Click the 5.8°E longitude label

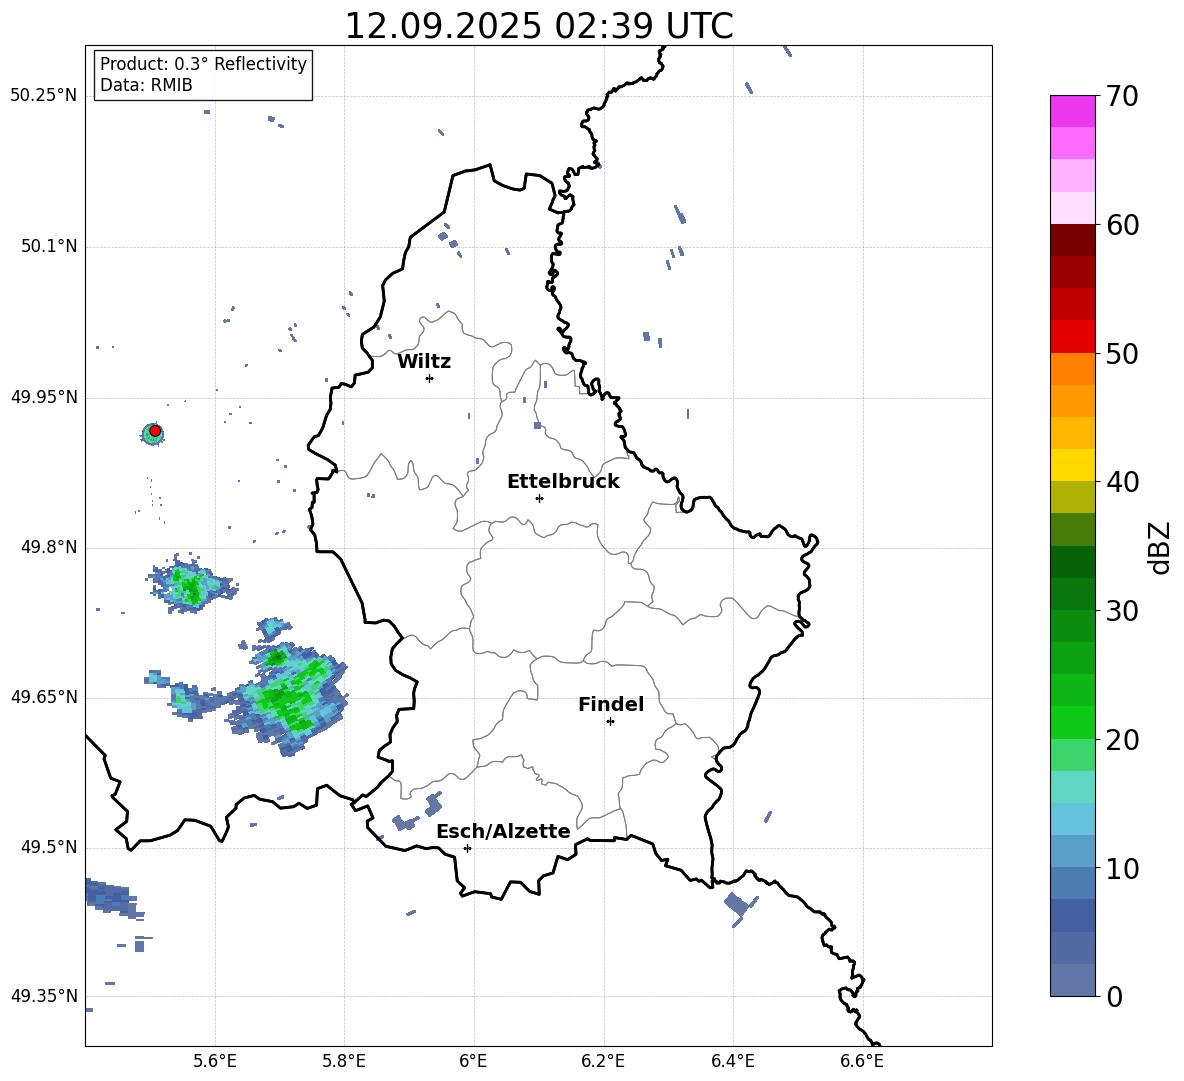coord(344,1061)
